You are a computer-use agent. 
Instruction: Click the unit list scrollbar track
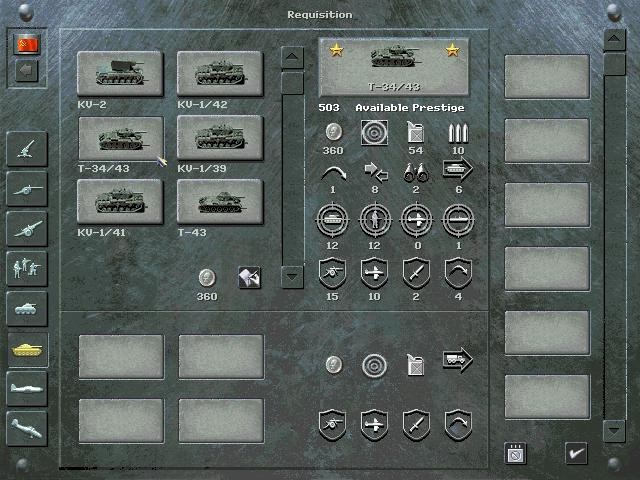click(292, 170)
